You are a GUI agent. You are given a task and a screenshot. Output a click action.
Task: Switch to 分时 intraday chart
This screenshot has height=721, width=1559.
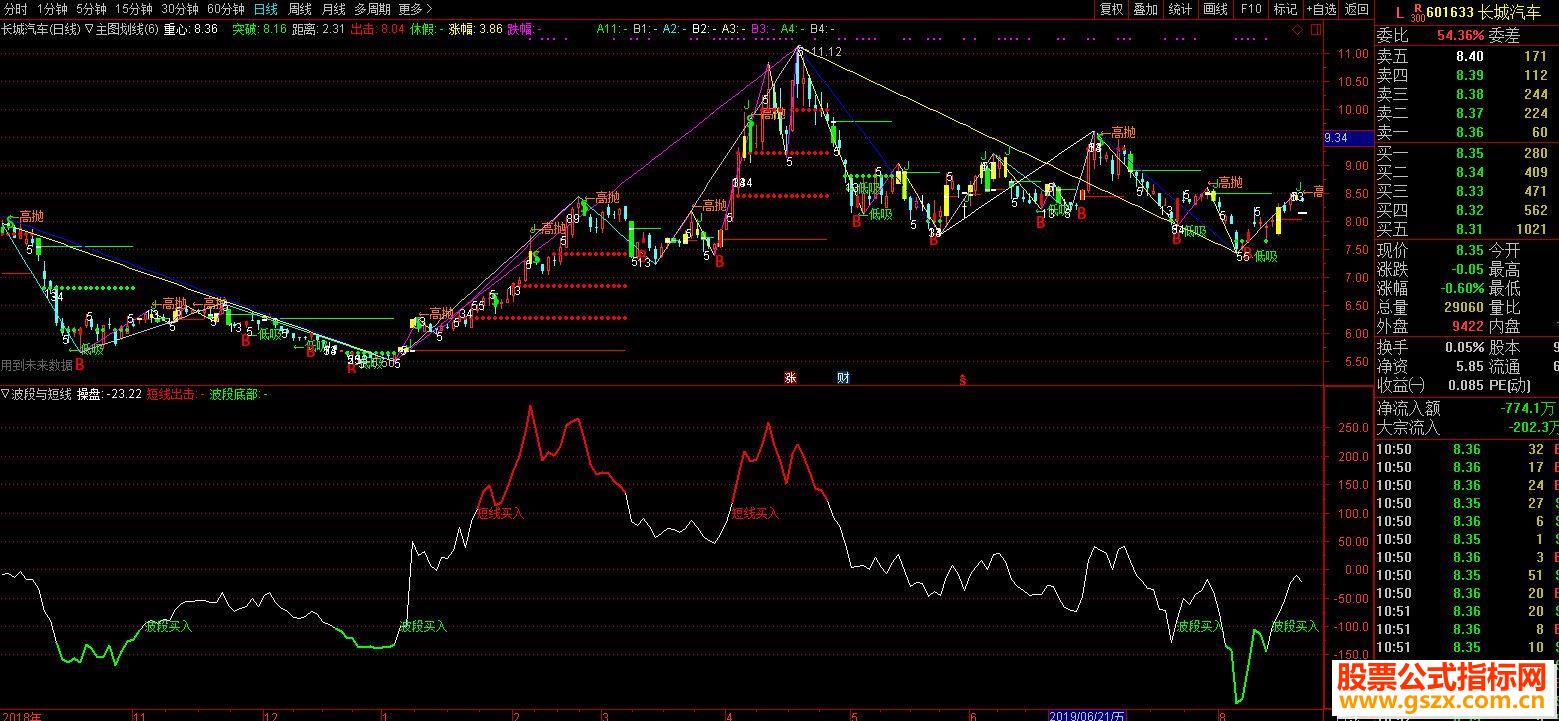15,9
